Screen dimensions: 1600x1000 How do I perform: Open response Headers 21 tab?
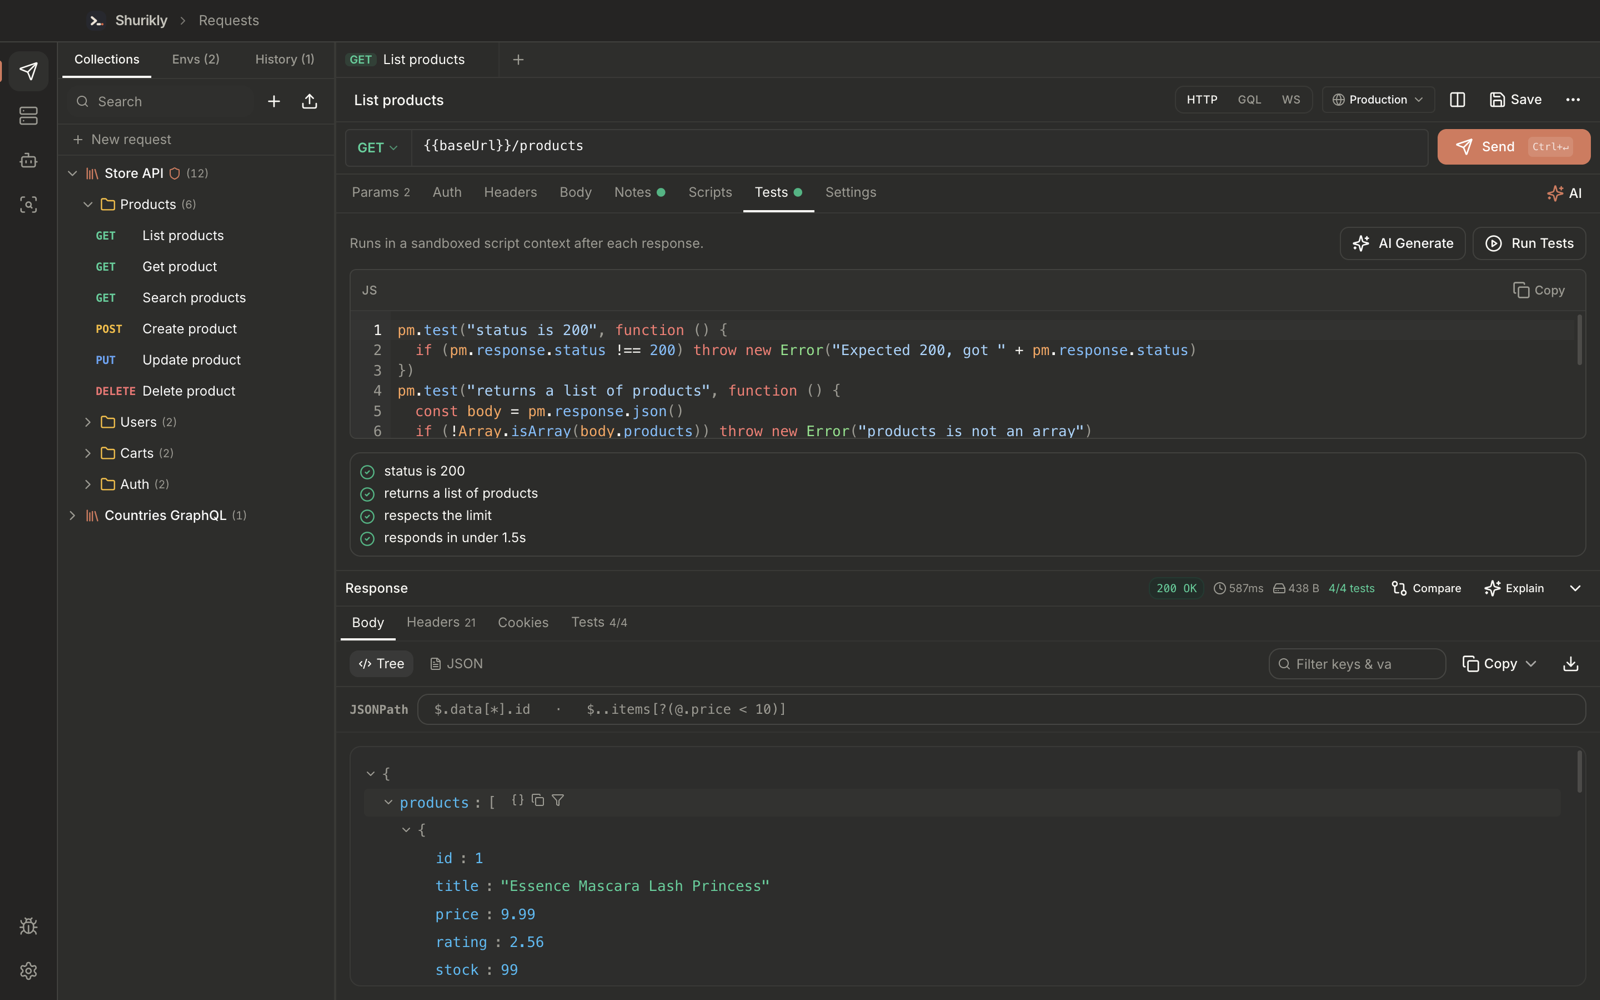(441, 622)
